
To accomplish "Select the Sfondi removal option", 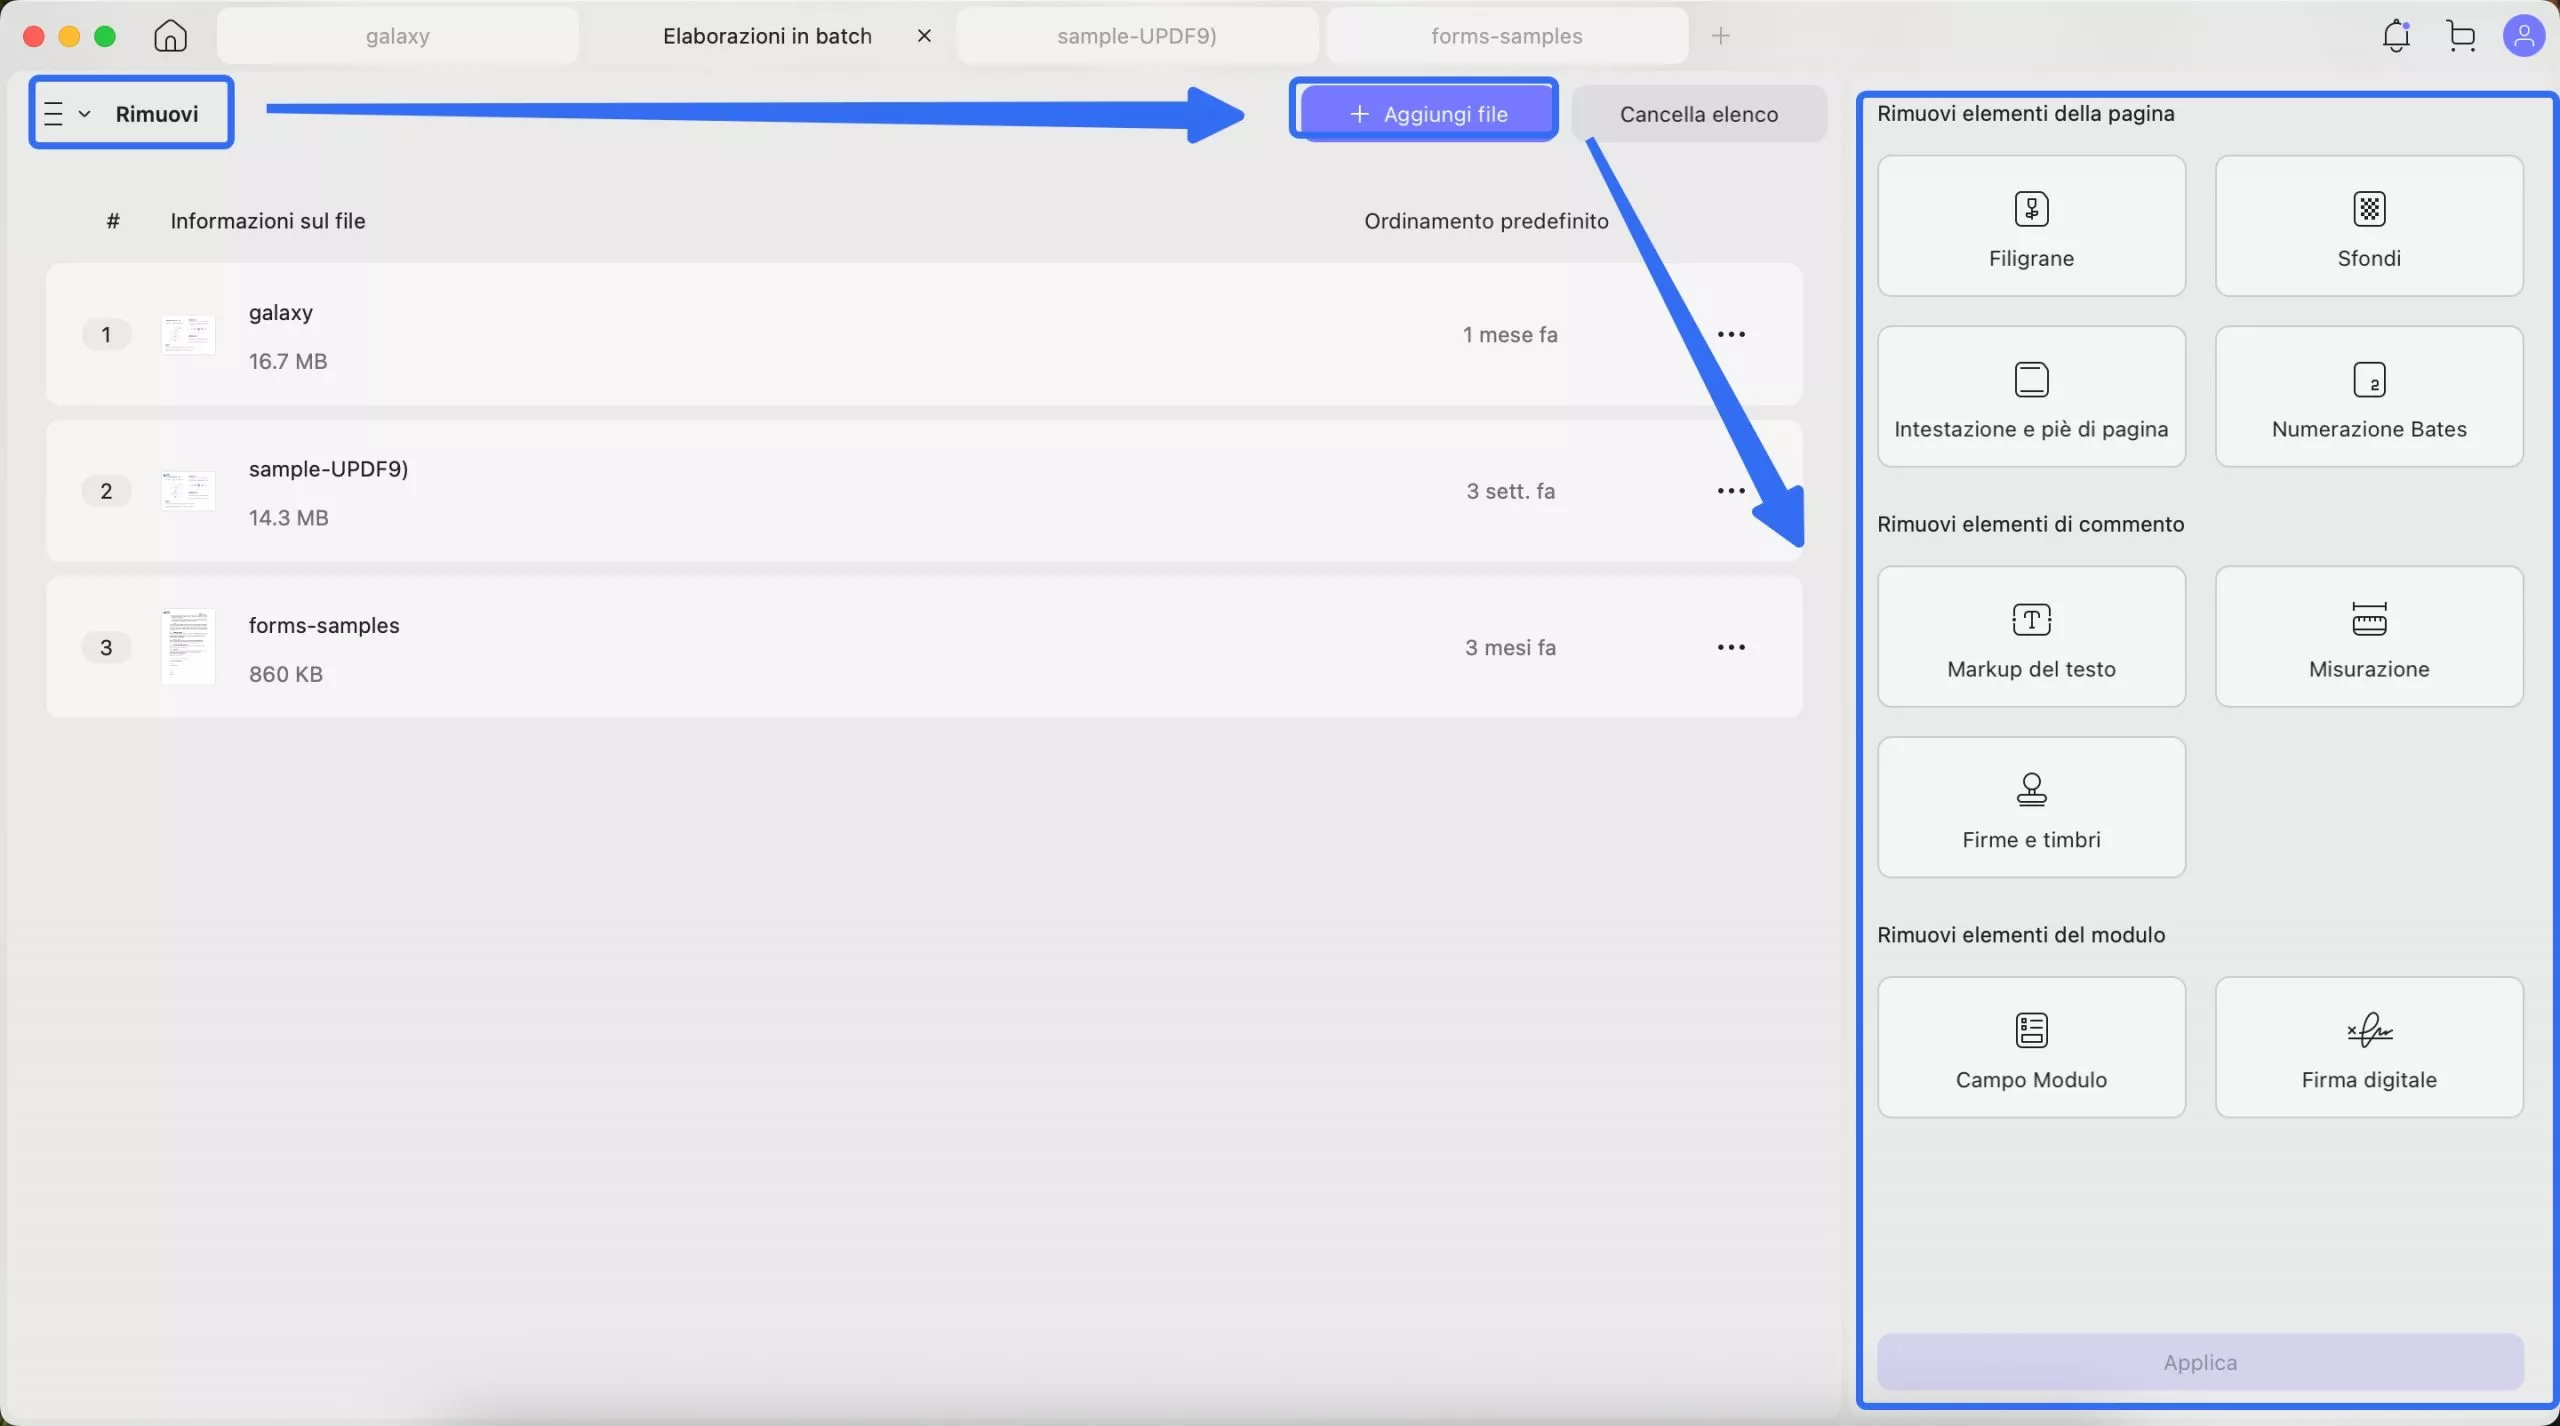I will click(x=2368, y=226).
